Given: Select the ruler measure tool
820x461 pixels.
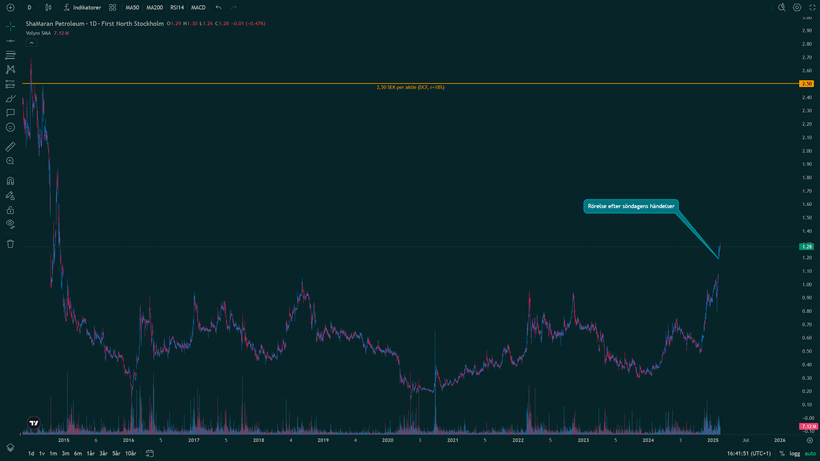Looking at the screenshot, I should coord(10,146).
